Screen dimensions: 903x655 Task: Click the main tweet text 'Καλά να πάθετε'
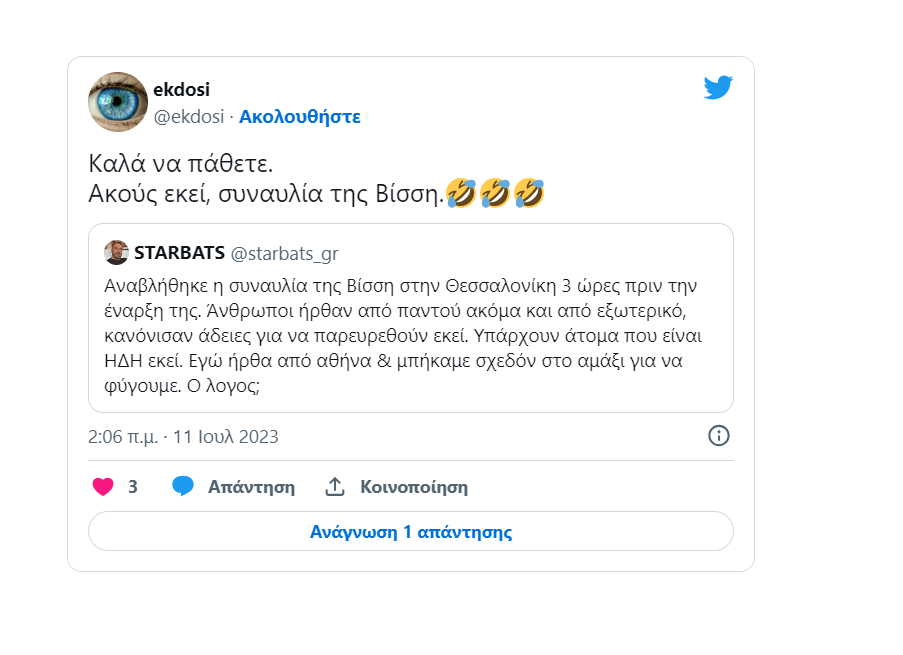coord(180,164)
